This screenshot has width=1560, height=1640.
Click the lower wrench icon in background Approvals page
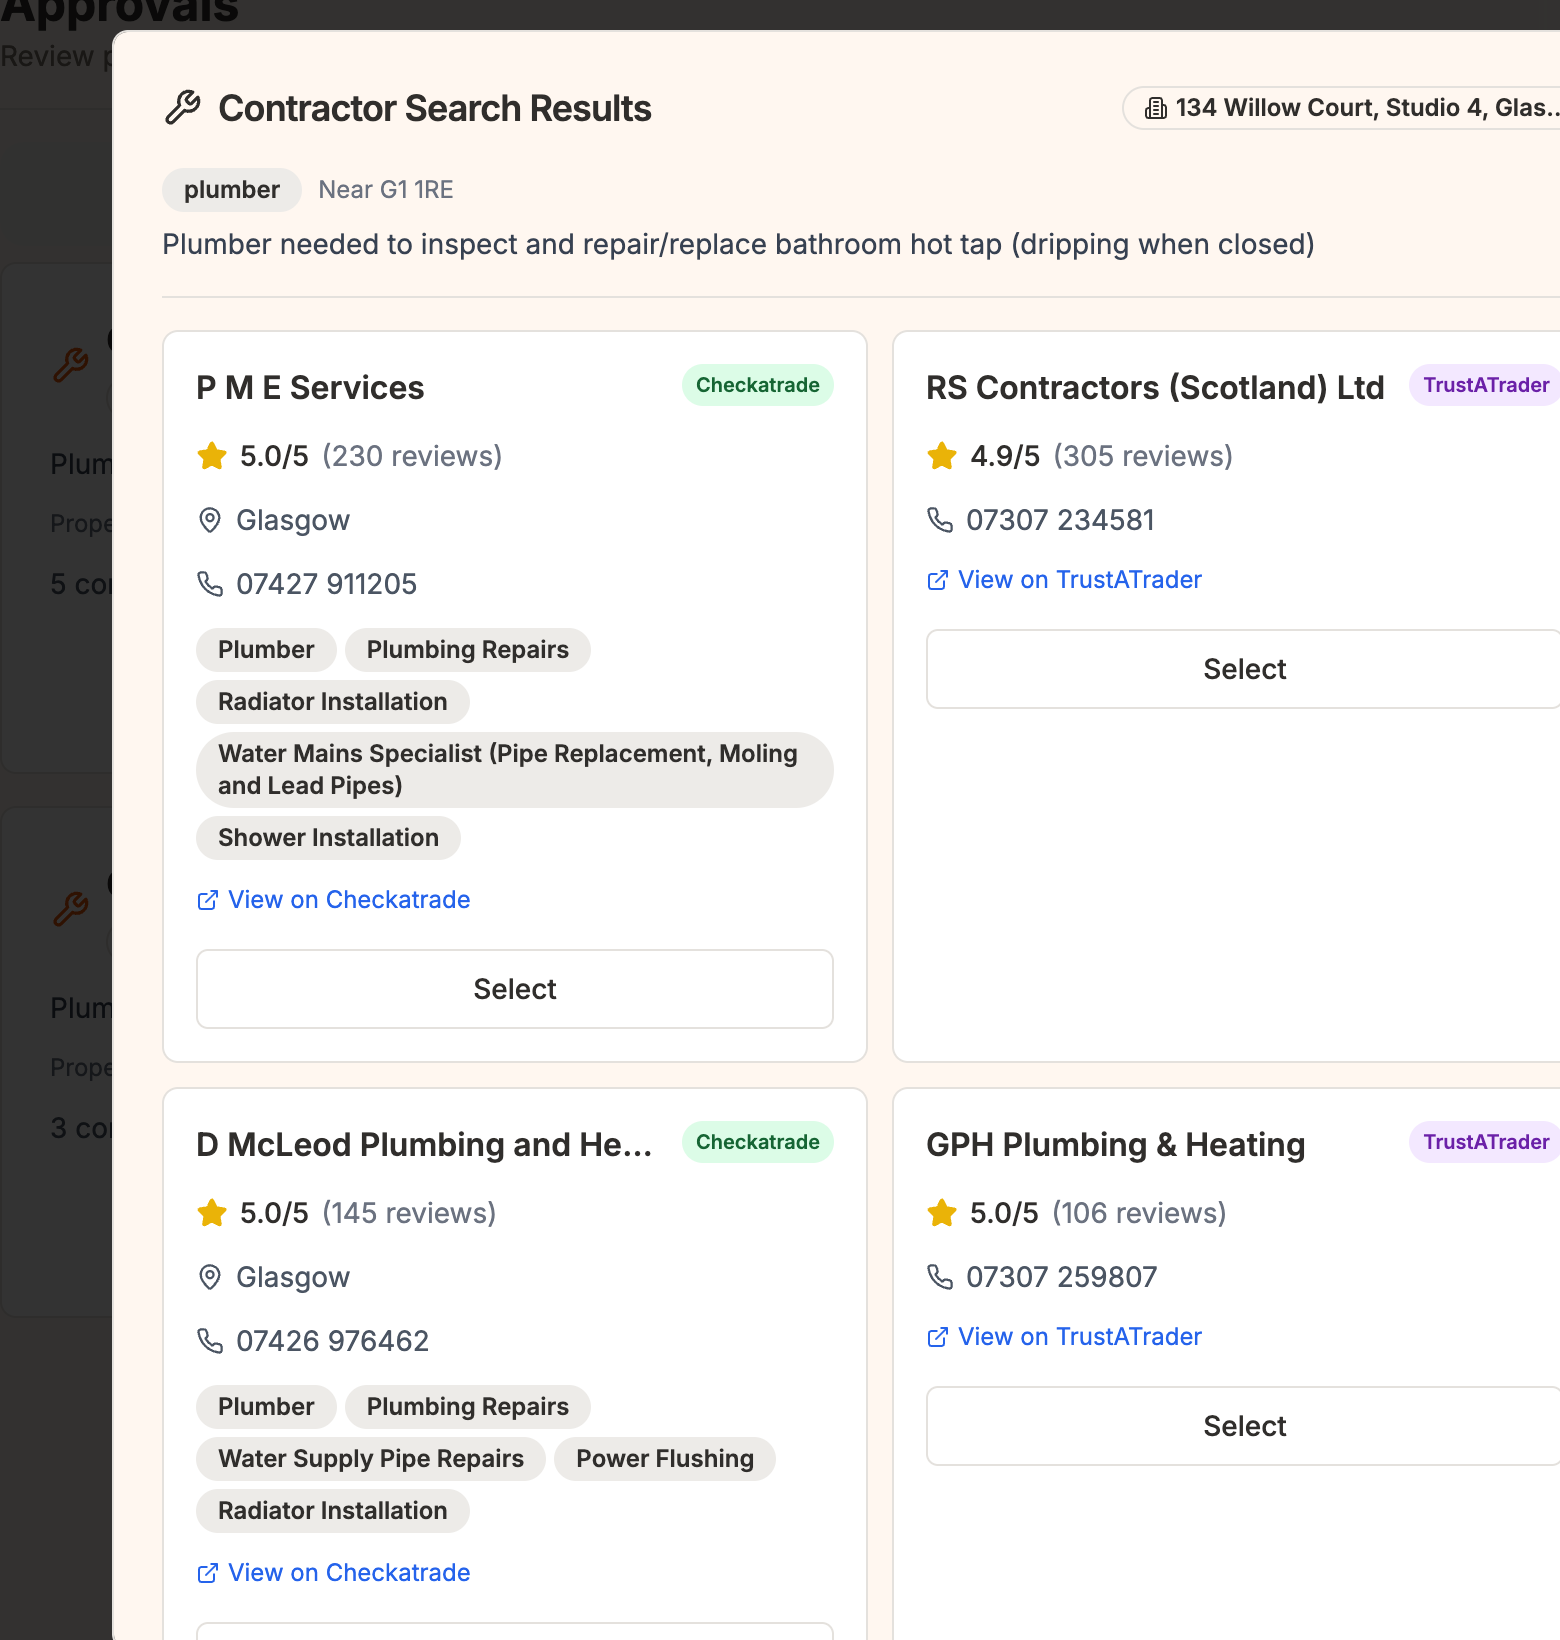coord(71,909)
